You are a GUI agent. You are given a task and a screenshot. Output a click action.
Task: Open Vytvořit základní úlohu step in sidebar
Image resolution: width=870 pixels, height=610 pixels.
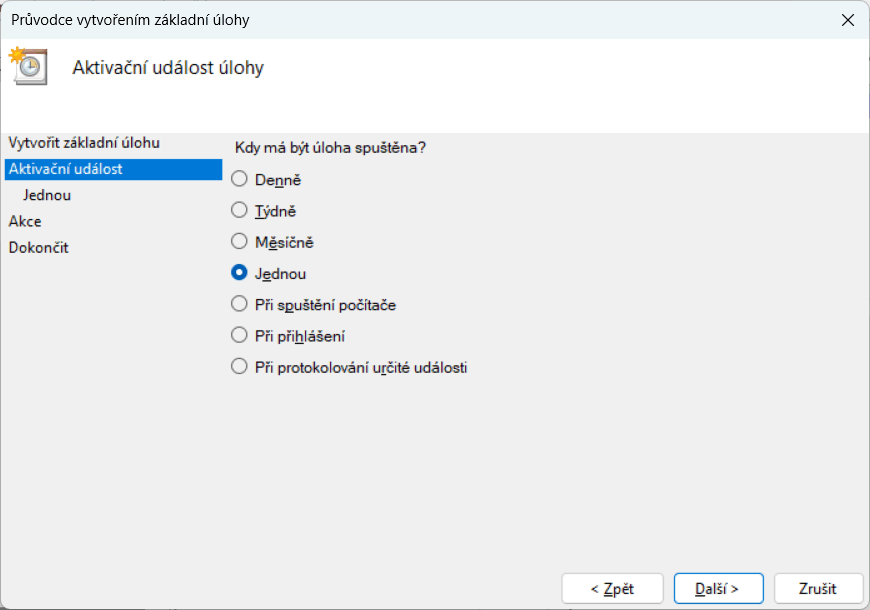pos(84,143)
